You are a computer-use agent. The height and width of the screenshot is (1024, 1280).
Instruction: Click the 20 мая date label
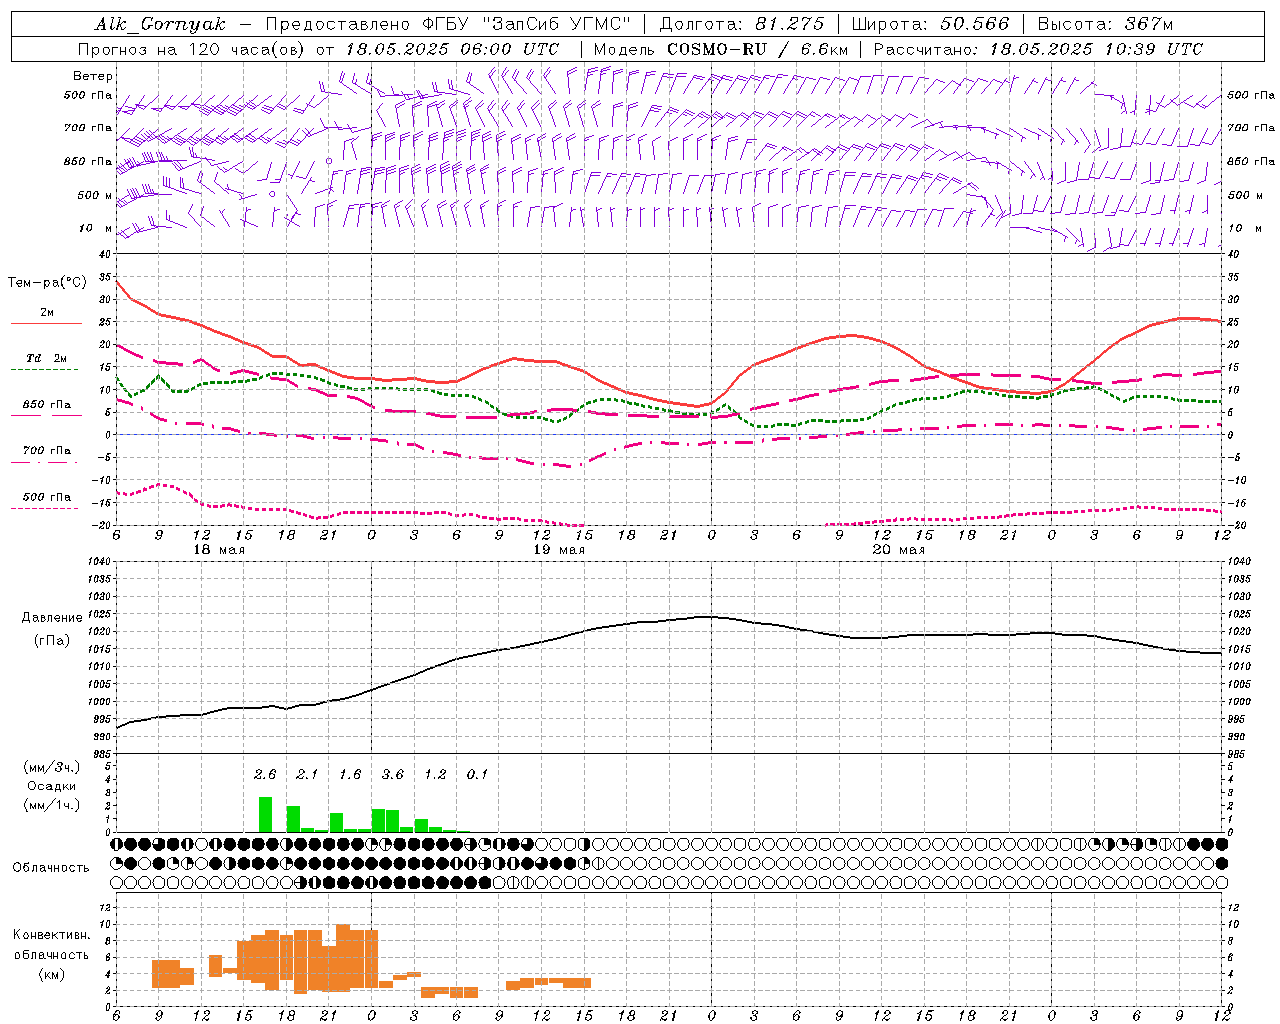[899, 550]
